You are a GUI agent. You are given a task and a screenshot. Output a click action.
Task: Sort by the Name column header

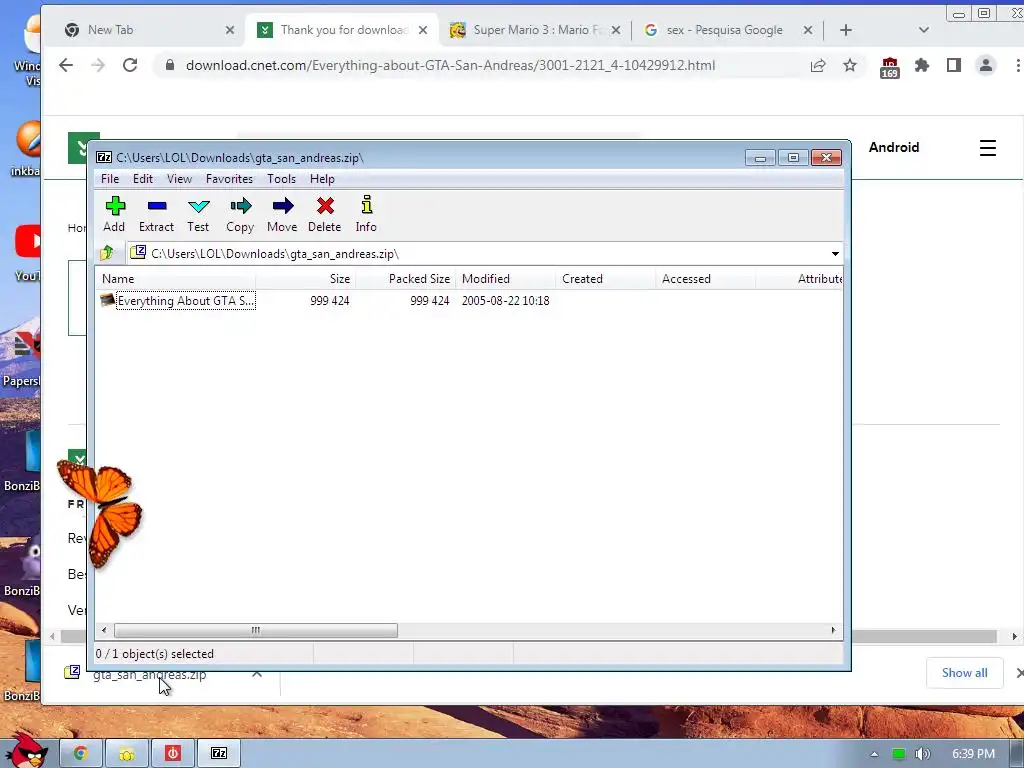pos(175,279)
